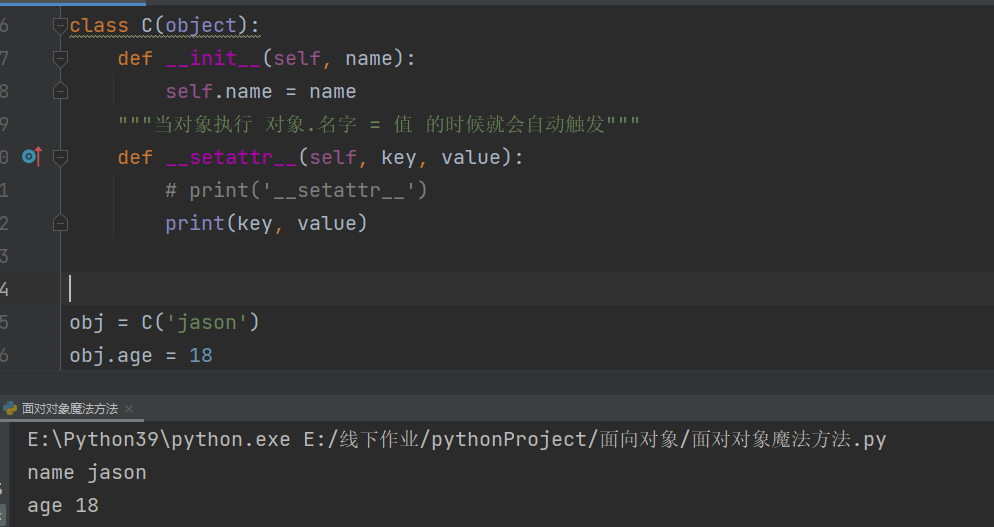Open the 面对对象魔法方法 run tab
Viewport: 994px width, 527px height.
coord(70,409)
